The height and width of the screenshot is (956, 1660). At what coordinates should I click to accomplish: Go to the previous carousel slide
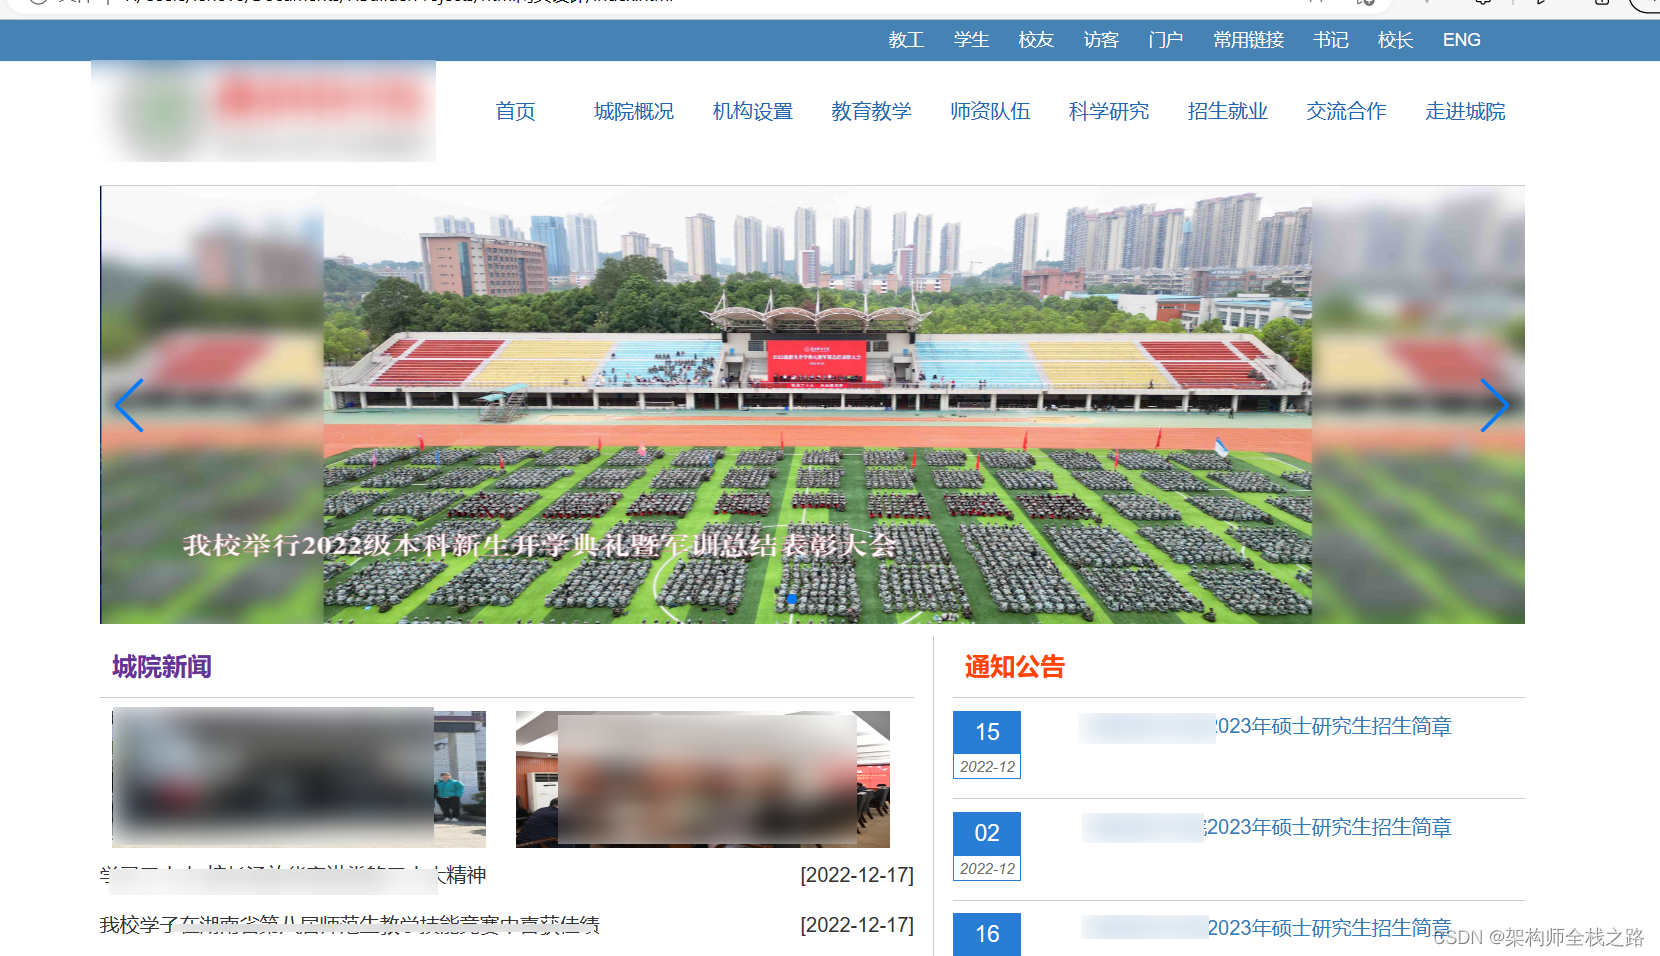[x=129, y=405]
